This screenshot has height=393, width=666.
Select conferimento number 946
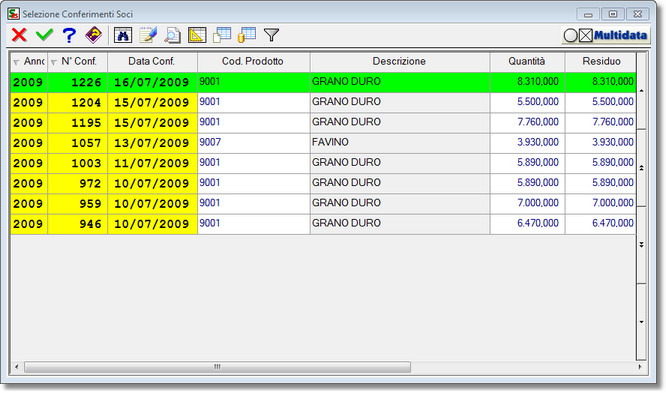click(x=78, y=224)
